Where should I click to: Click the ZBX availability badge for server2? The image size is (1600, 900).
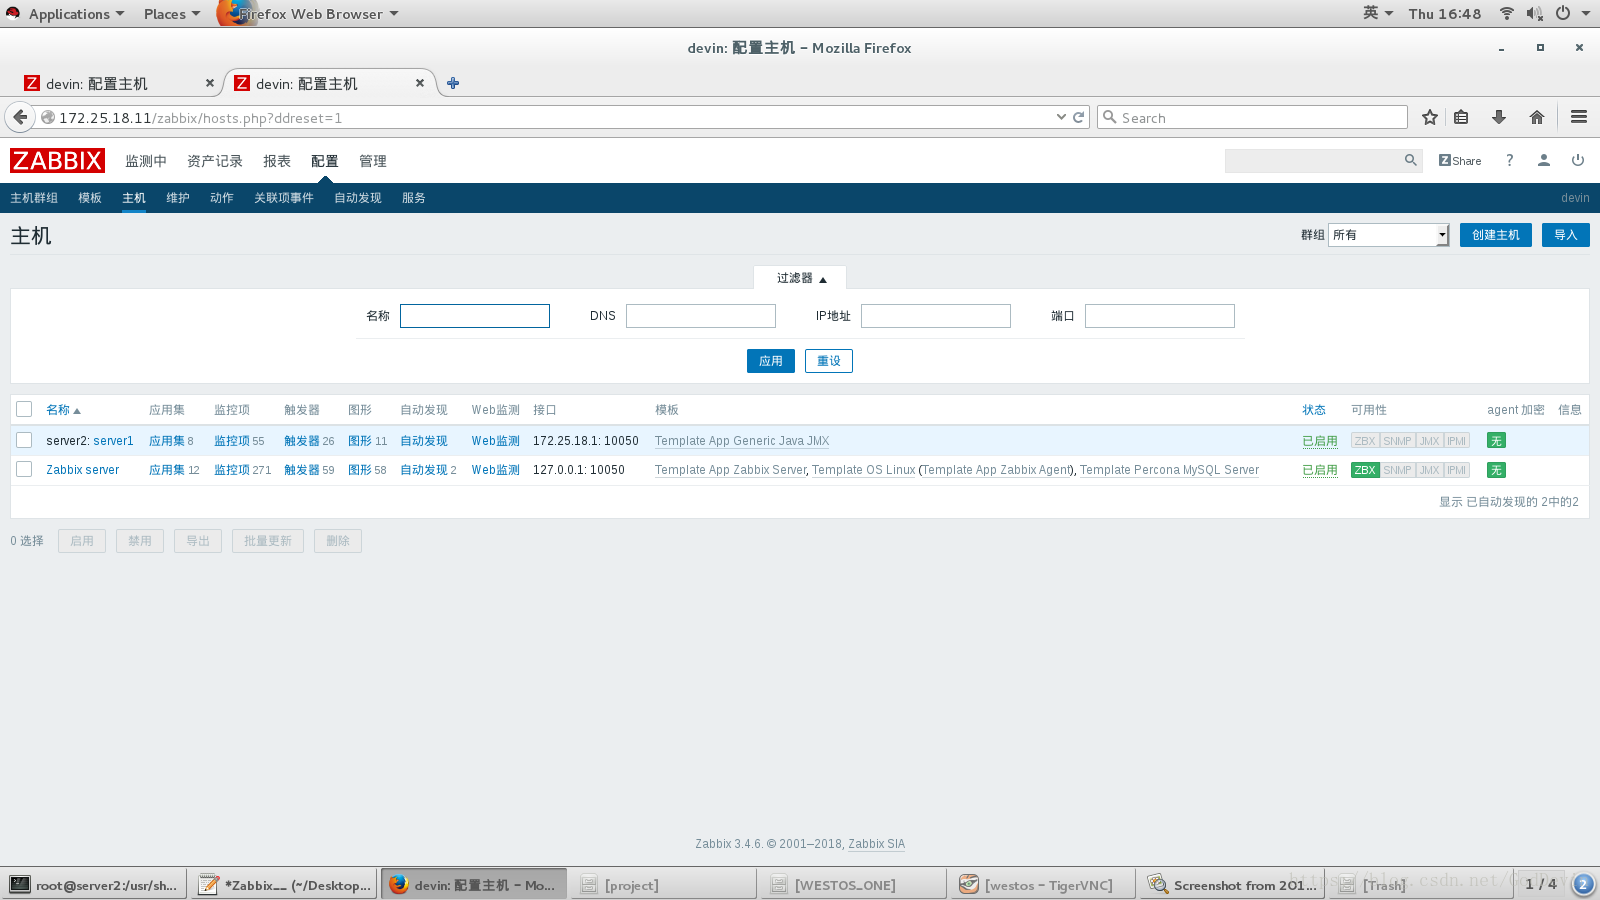pyautogui.click(x=1365, y=441)
